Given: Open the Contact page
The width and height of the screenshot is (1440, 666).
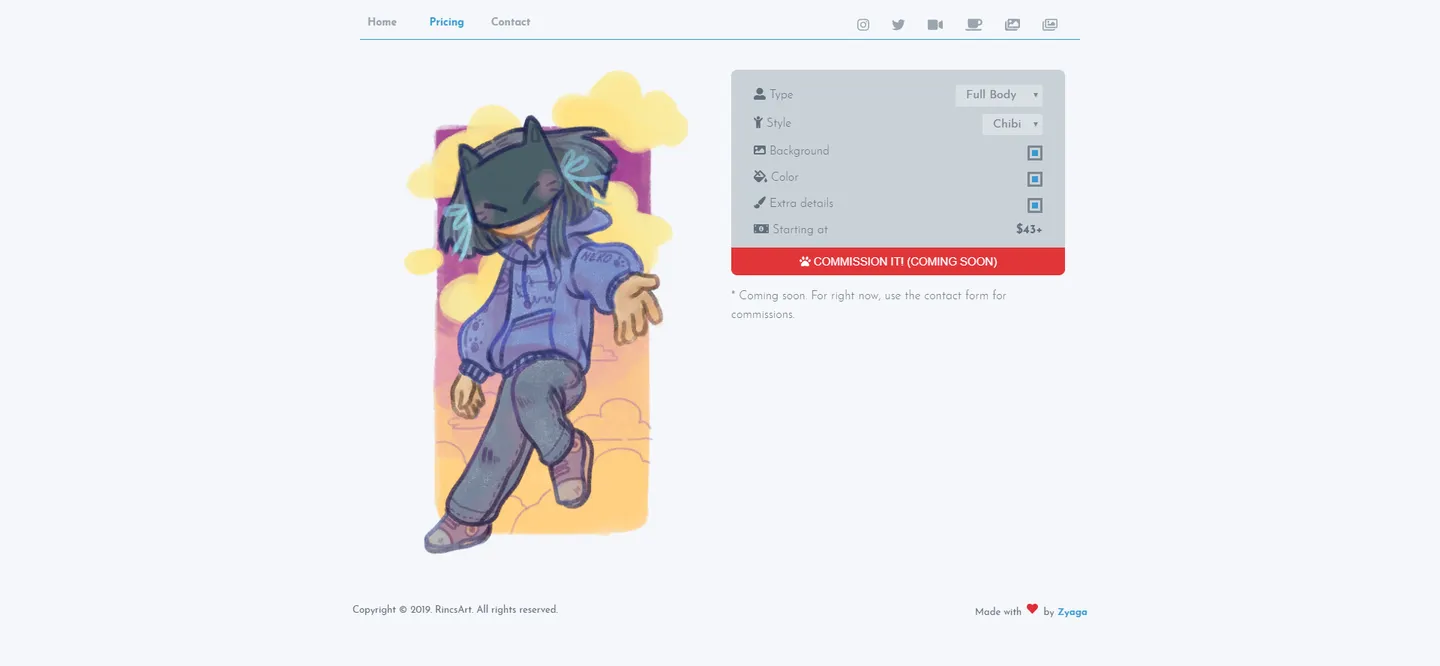Looking at the screenshot, I should [510, 22].
